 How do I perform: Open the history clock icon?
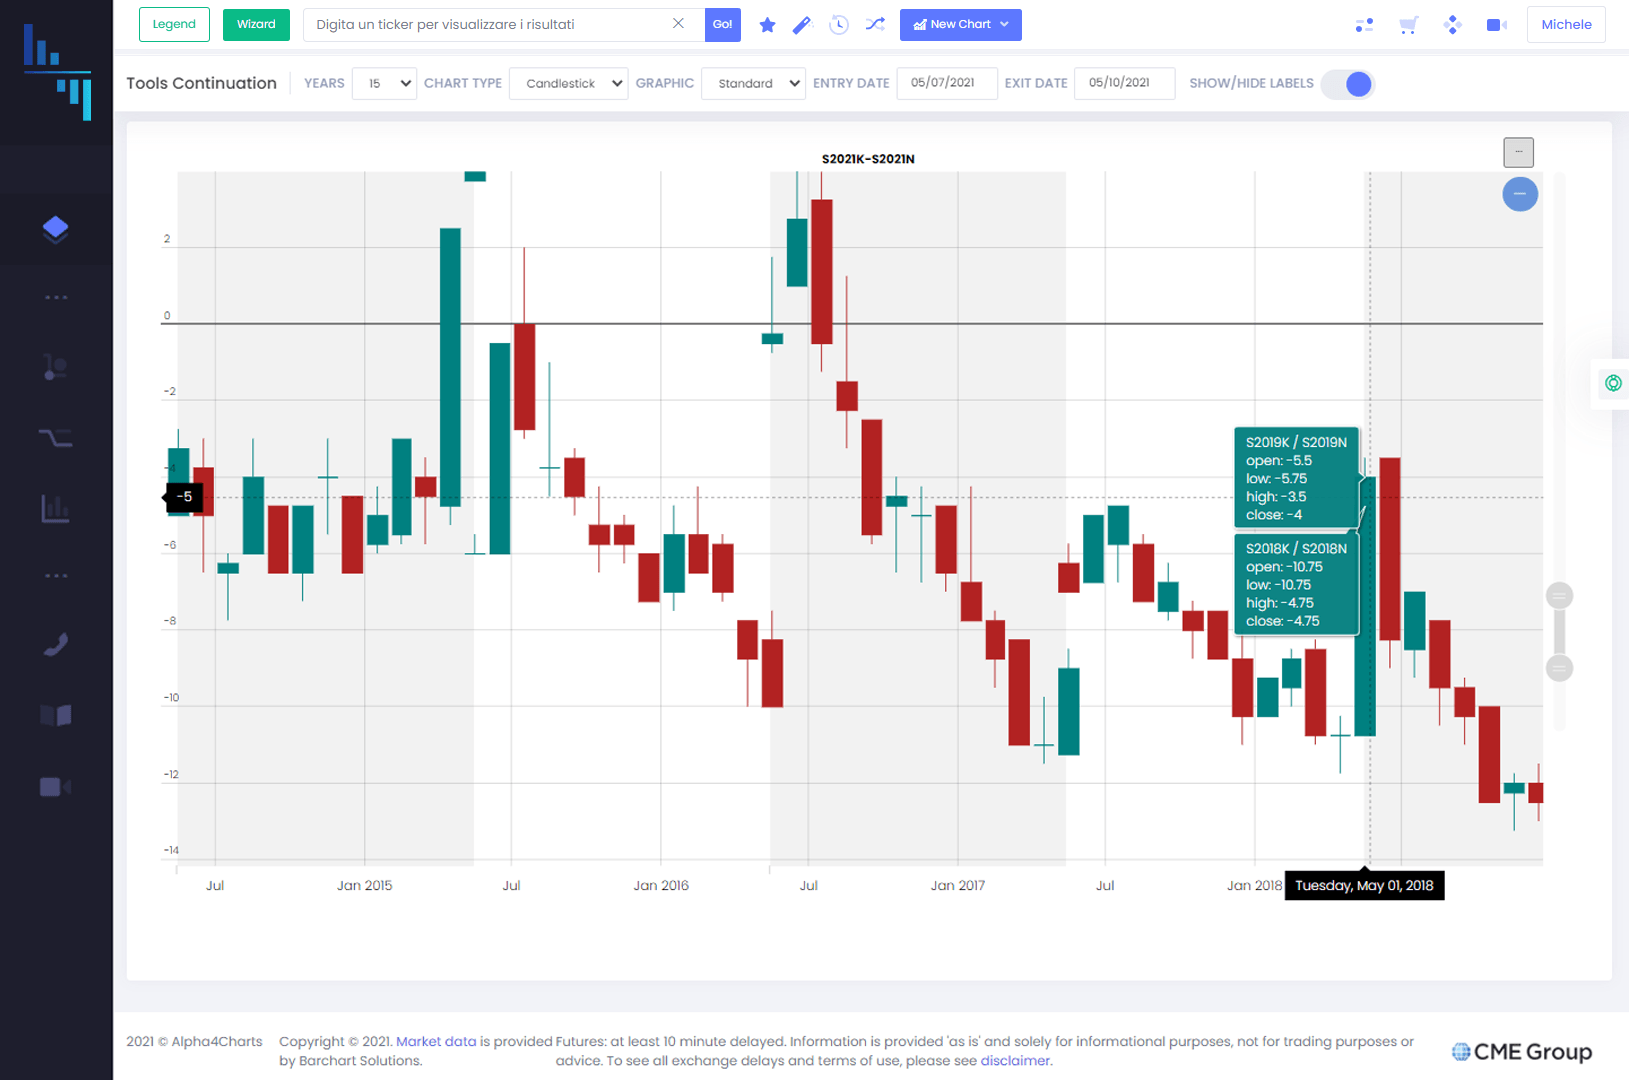click(x=839, y=25)
